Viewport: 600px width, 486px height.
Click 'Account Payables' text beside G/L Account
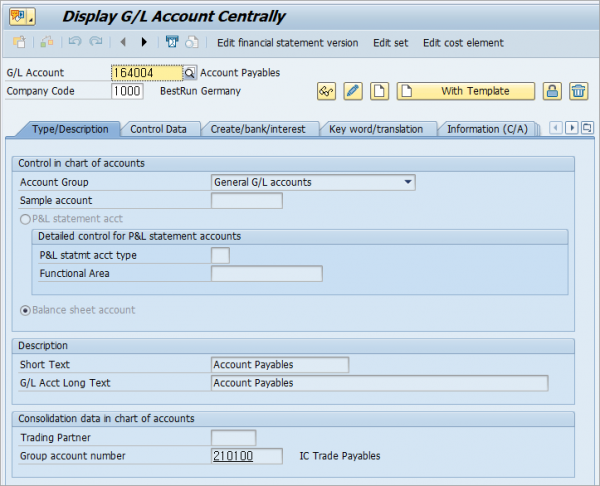(x=240, y=73)
